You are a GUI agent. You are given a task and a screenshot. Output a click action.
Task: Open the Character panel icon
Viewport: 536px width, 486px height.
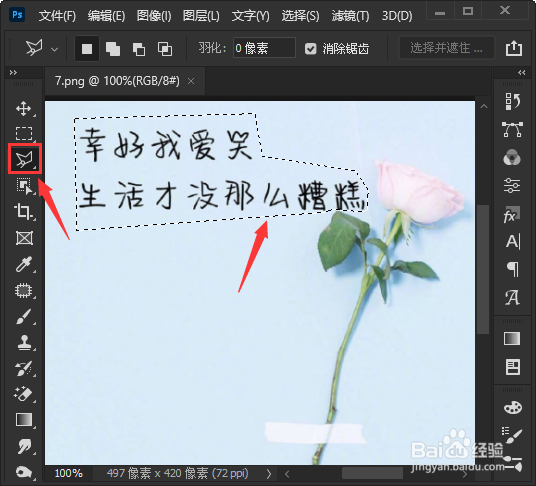513,242
